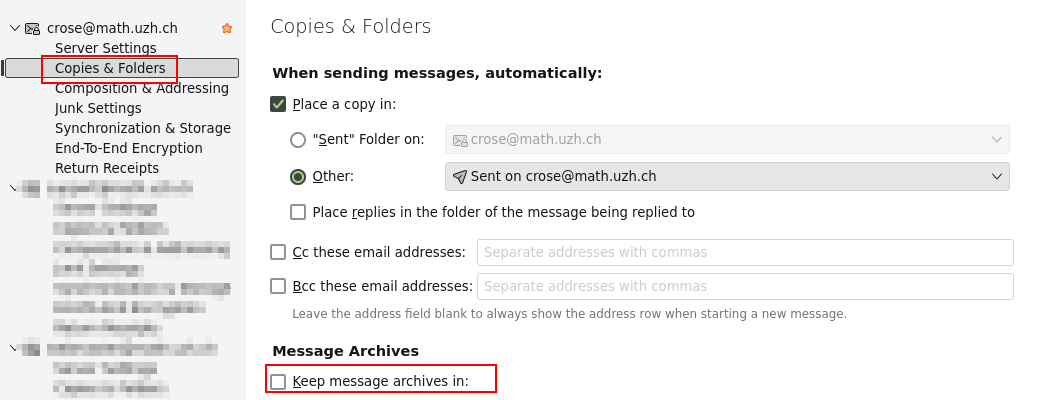Select the Other radio button

pos(298,177)
